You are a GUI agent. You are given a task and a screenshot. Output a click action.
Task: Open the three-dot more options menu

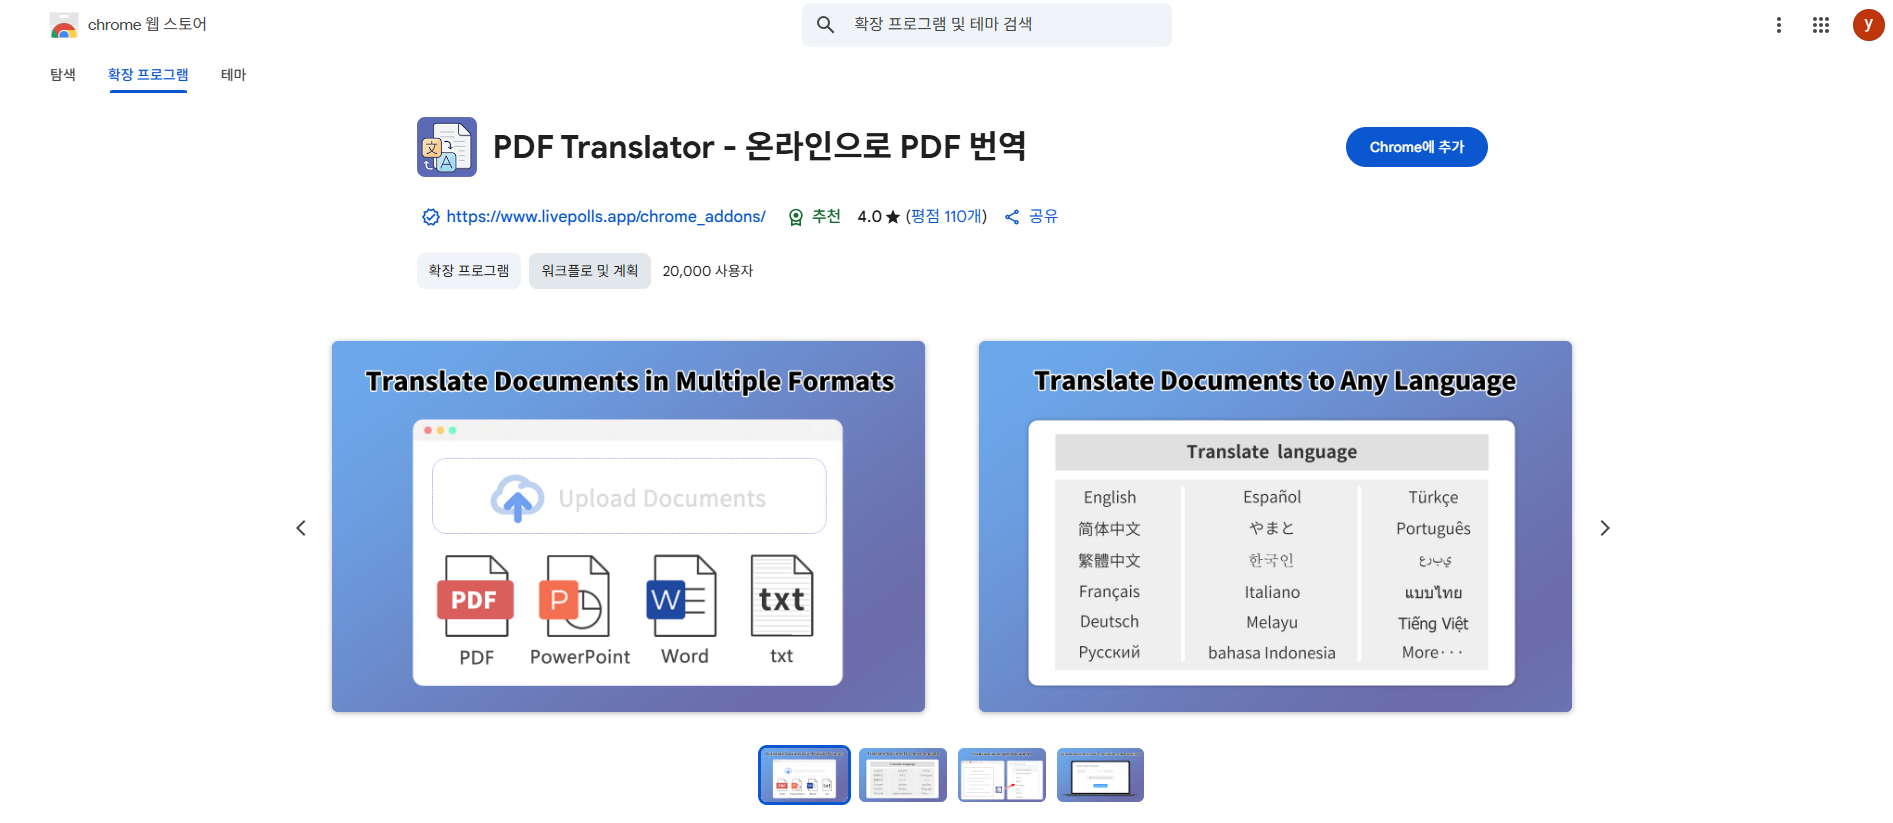coord(1778,25)
